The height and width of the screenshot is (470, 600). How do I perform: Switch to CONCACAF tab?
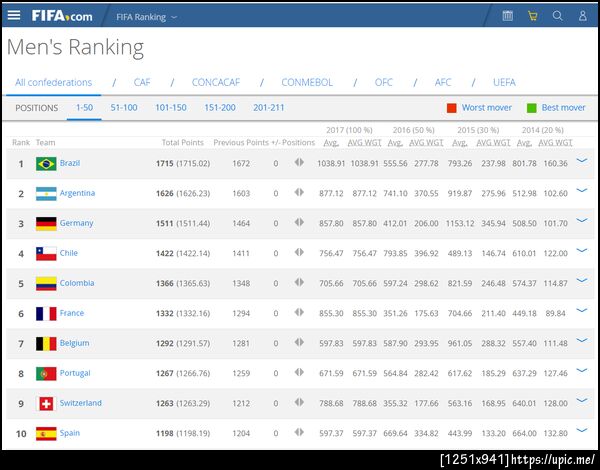[x=216, y=83]
